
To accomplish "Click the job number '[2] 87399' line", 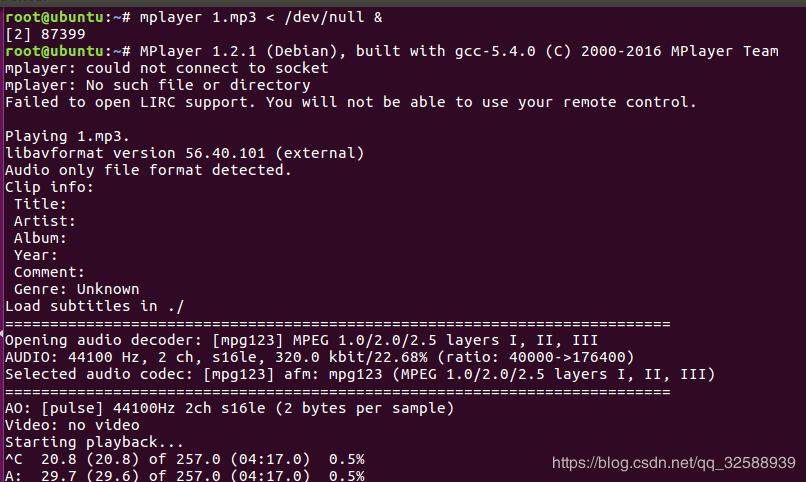I will 45,34.
